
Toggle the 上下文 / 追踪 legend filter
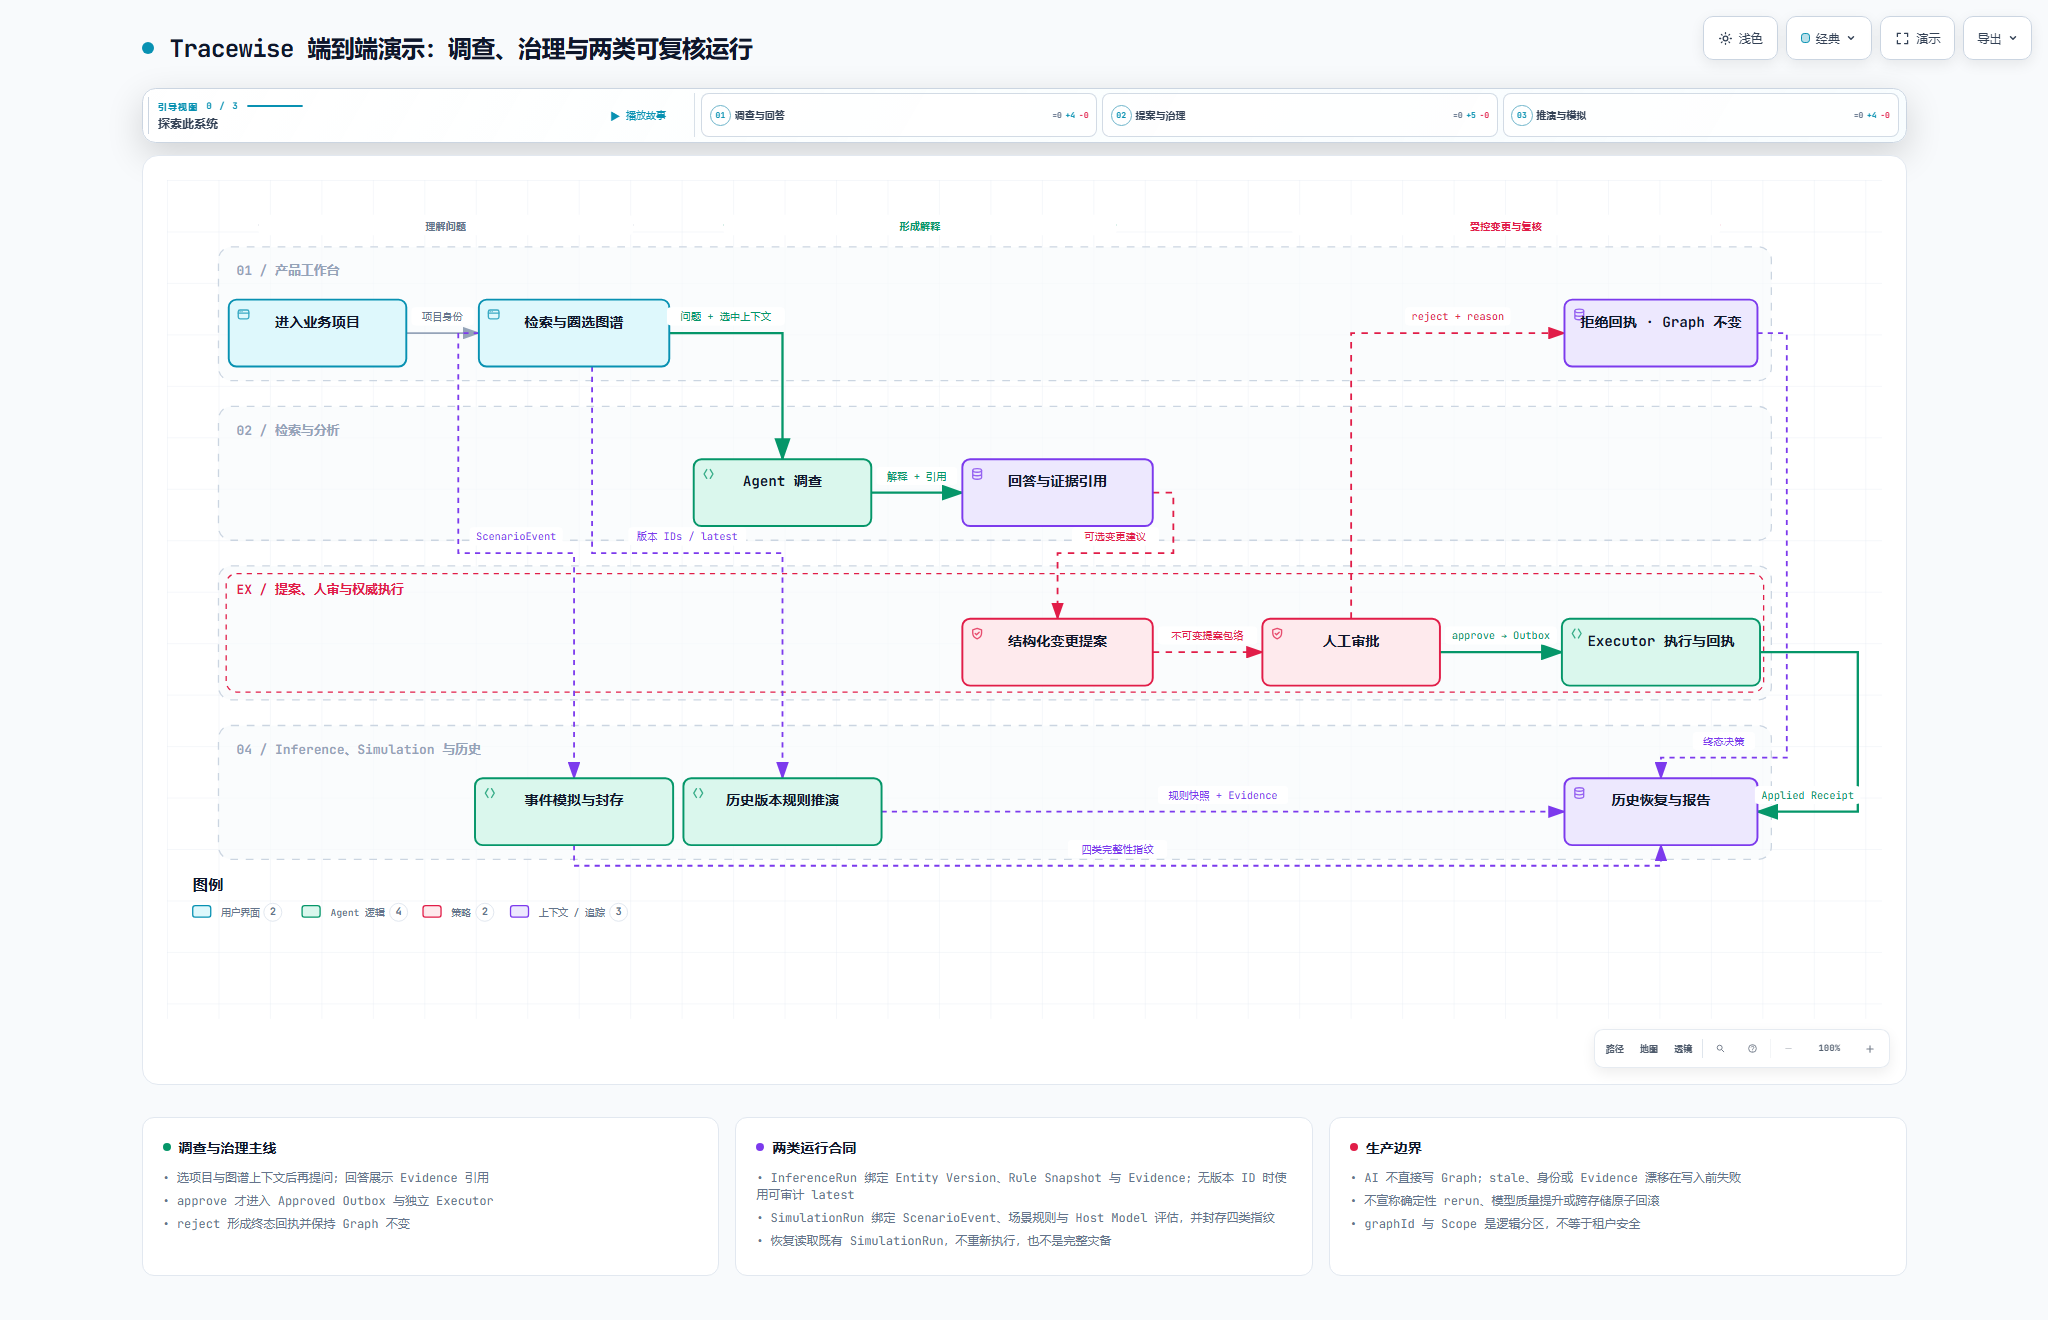click(568, 912)
